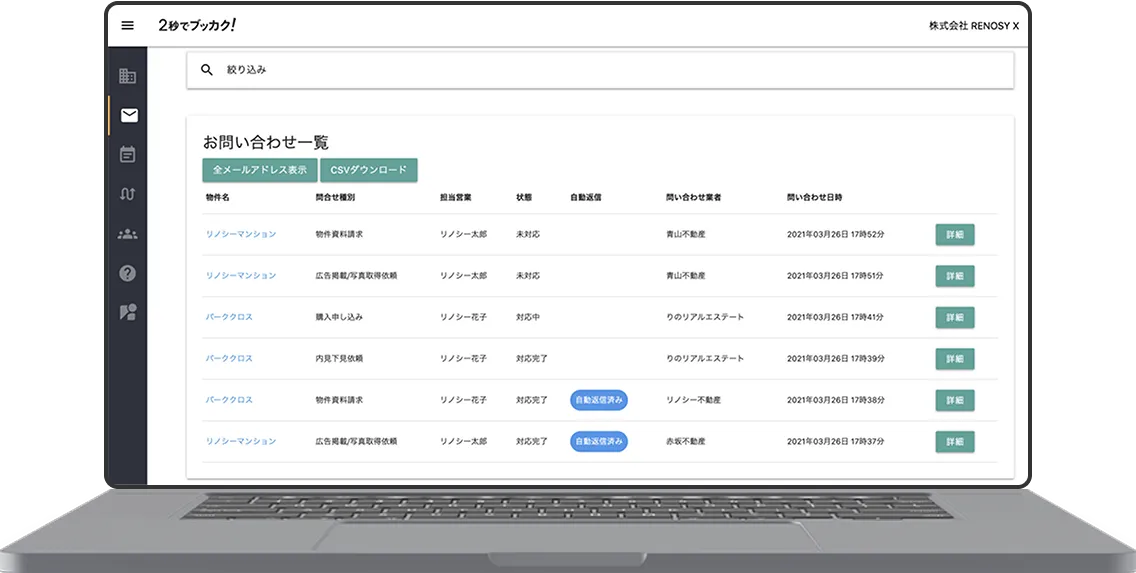This screenshot has height=573, width=1136.
Task: Open パーククロス link in 購入申し込み row
Action: point(229,317)
